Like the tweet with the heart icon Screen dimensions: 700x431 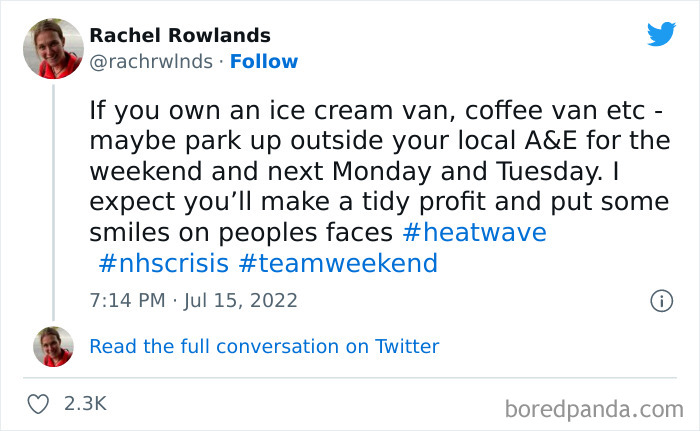39,404
